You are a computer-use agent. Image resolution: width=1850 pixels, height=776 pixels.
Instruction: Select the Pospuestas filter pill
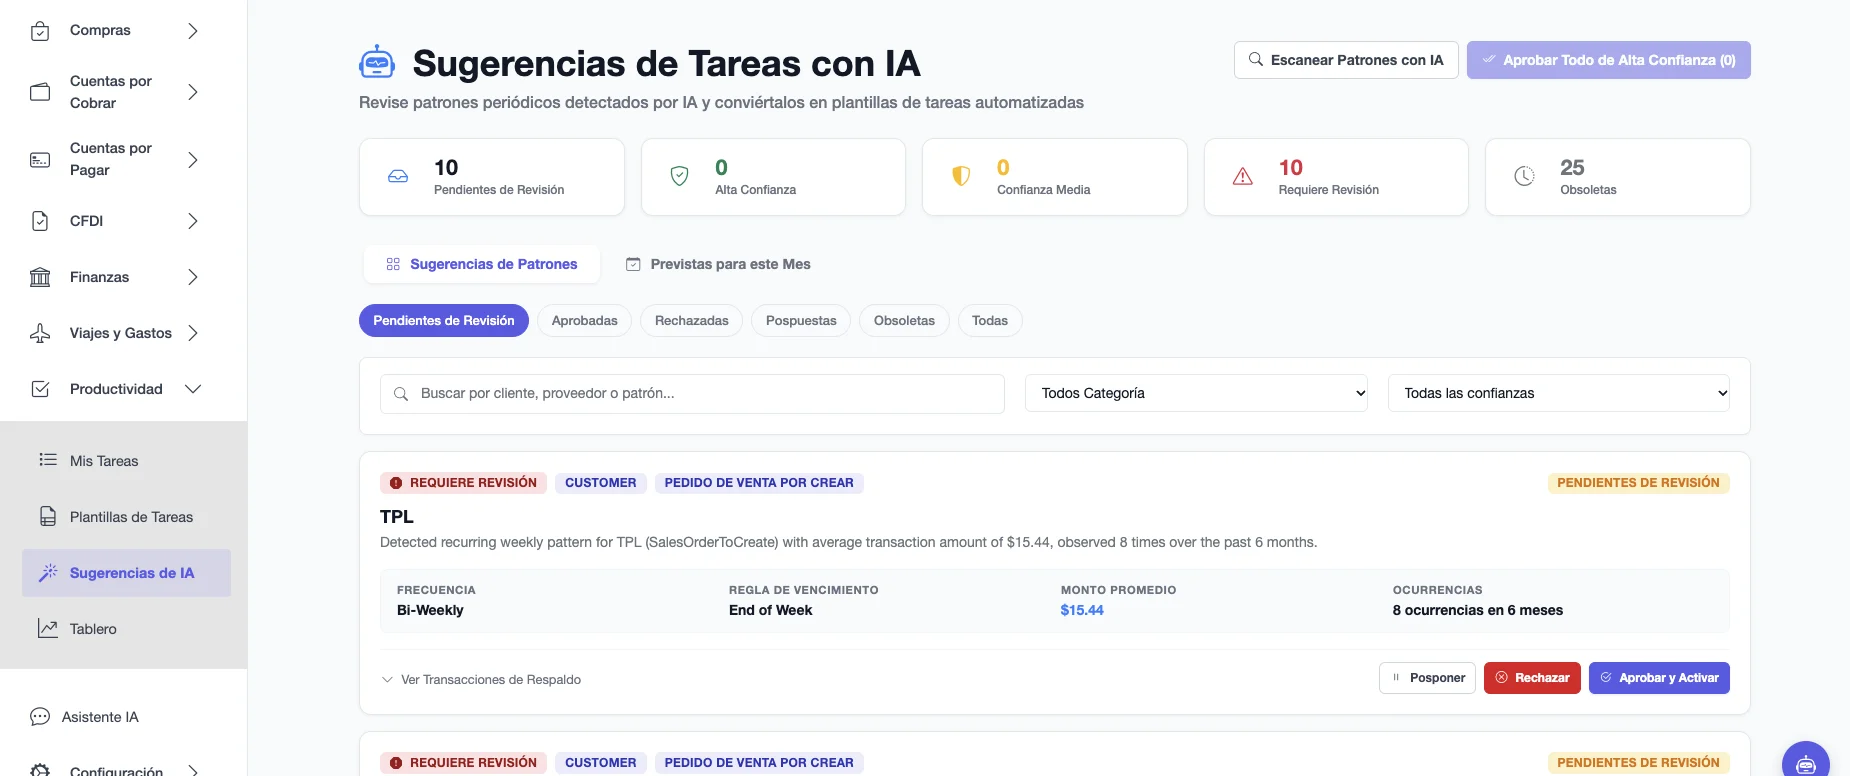click(801, 321)
